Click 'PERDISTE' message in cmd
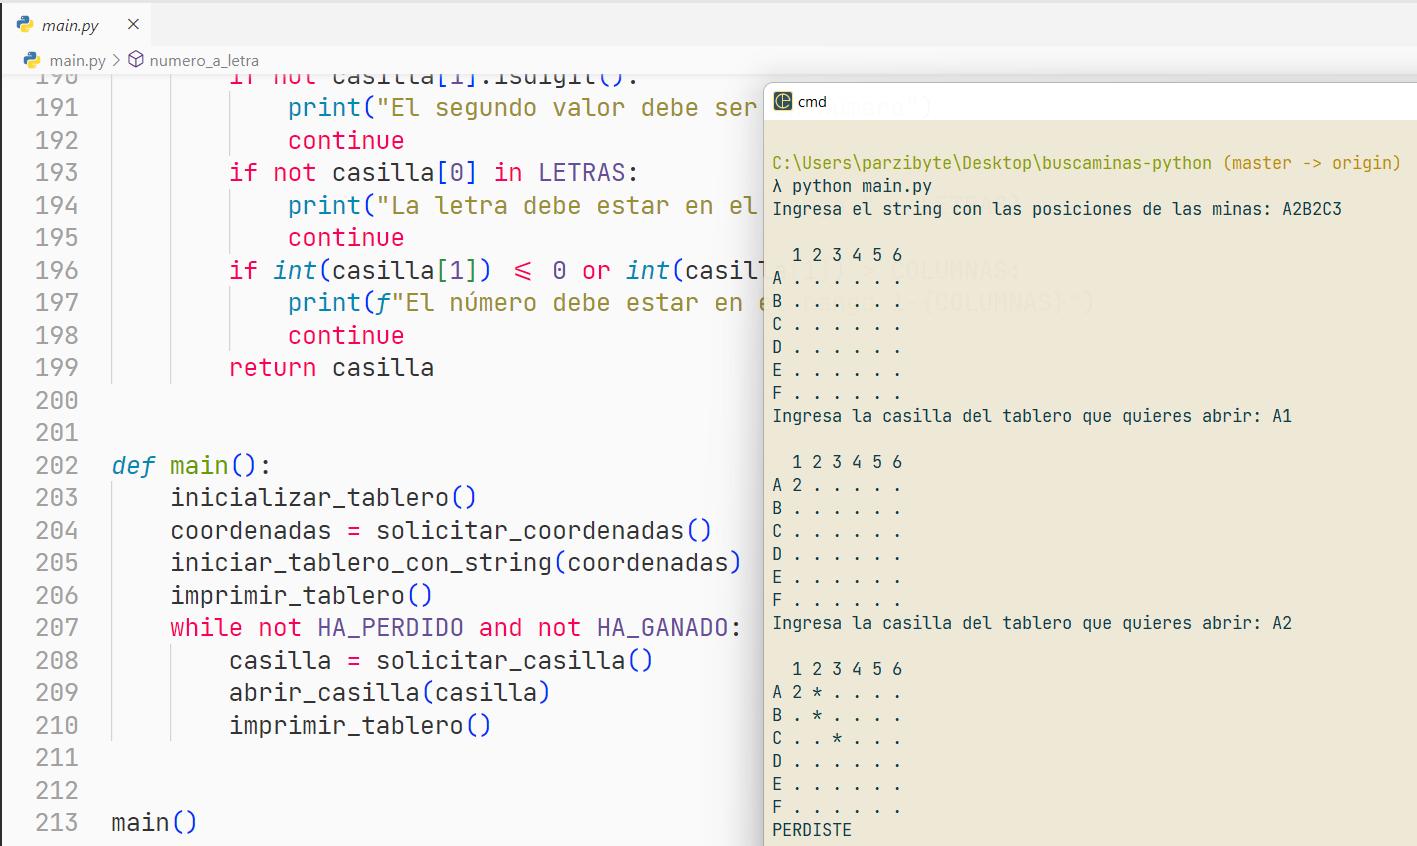The width and height of the screenshot is (1417, 846). click(x=812, y=830)
